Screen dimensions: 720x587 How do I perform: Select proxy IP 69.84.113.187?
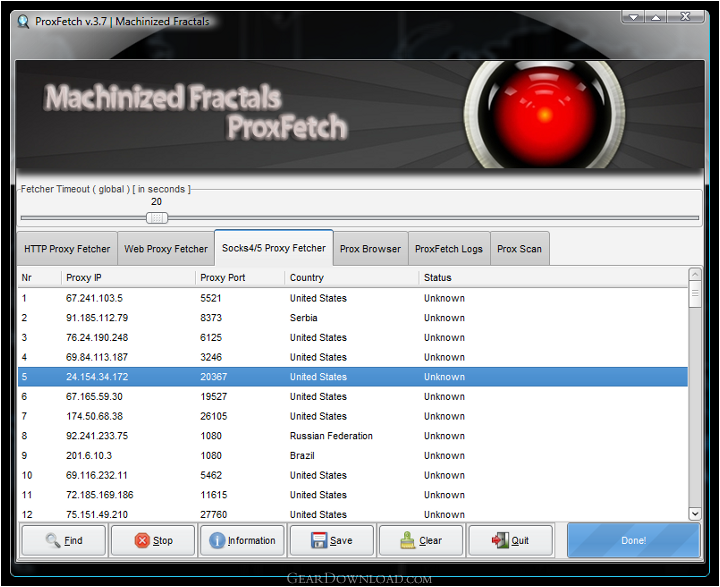coord(97,357)
